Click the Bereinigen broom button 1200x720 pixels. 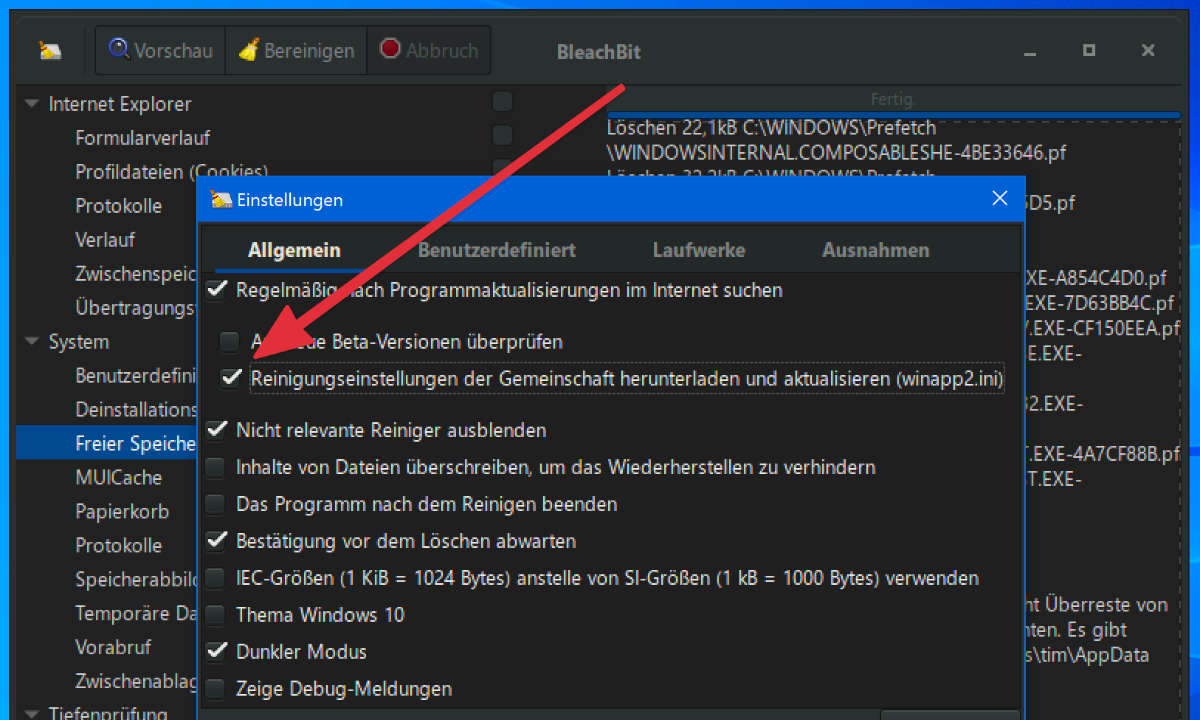(297, 50)
